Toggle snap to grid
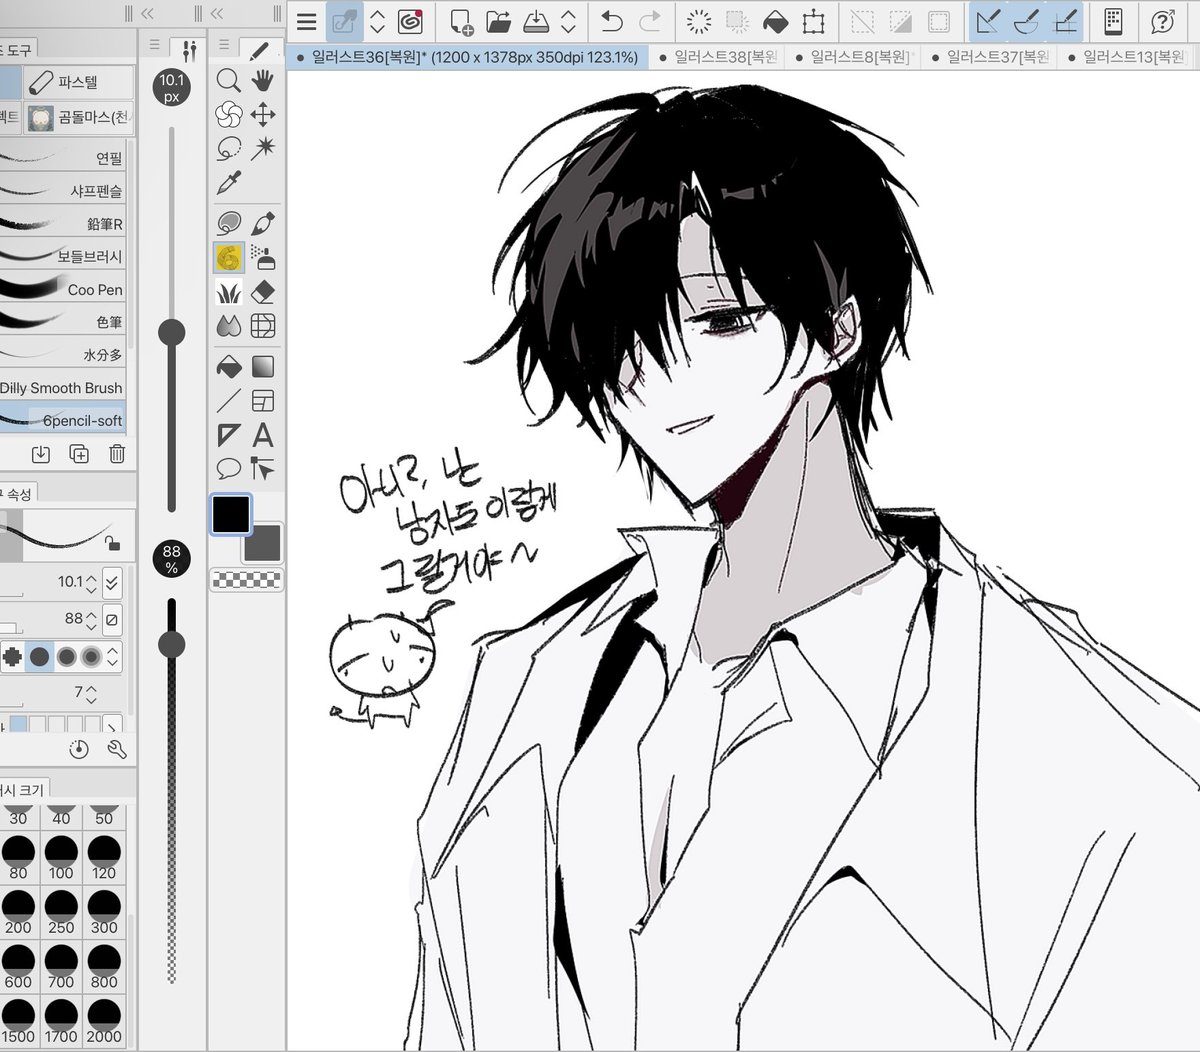The width and height of the screenshot is (1200, 1052). click(x=1066, y=21)
